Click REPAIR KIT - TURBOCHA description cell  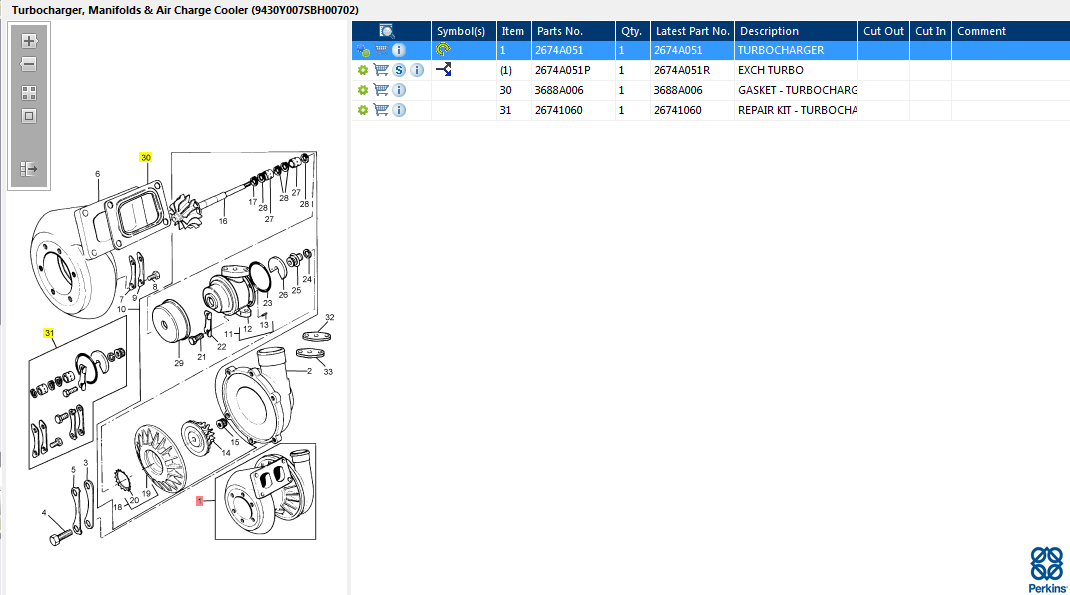coord(797,110)
